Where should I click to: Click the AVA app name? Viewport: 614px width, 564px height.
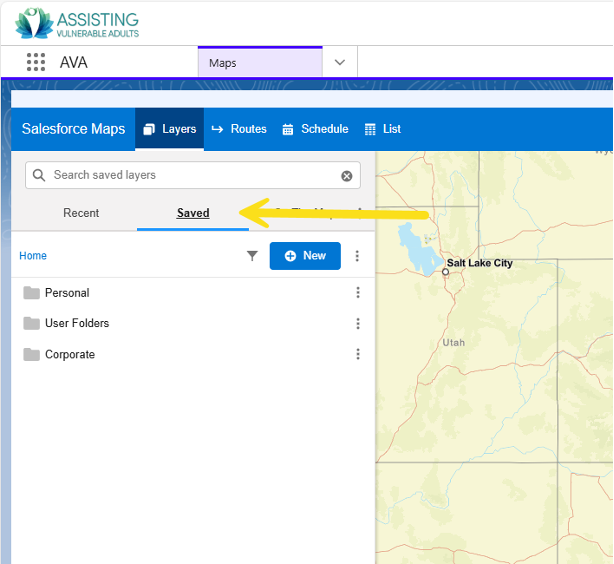74,62
